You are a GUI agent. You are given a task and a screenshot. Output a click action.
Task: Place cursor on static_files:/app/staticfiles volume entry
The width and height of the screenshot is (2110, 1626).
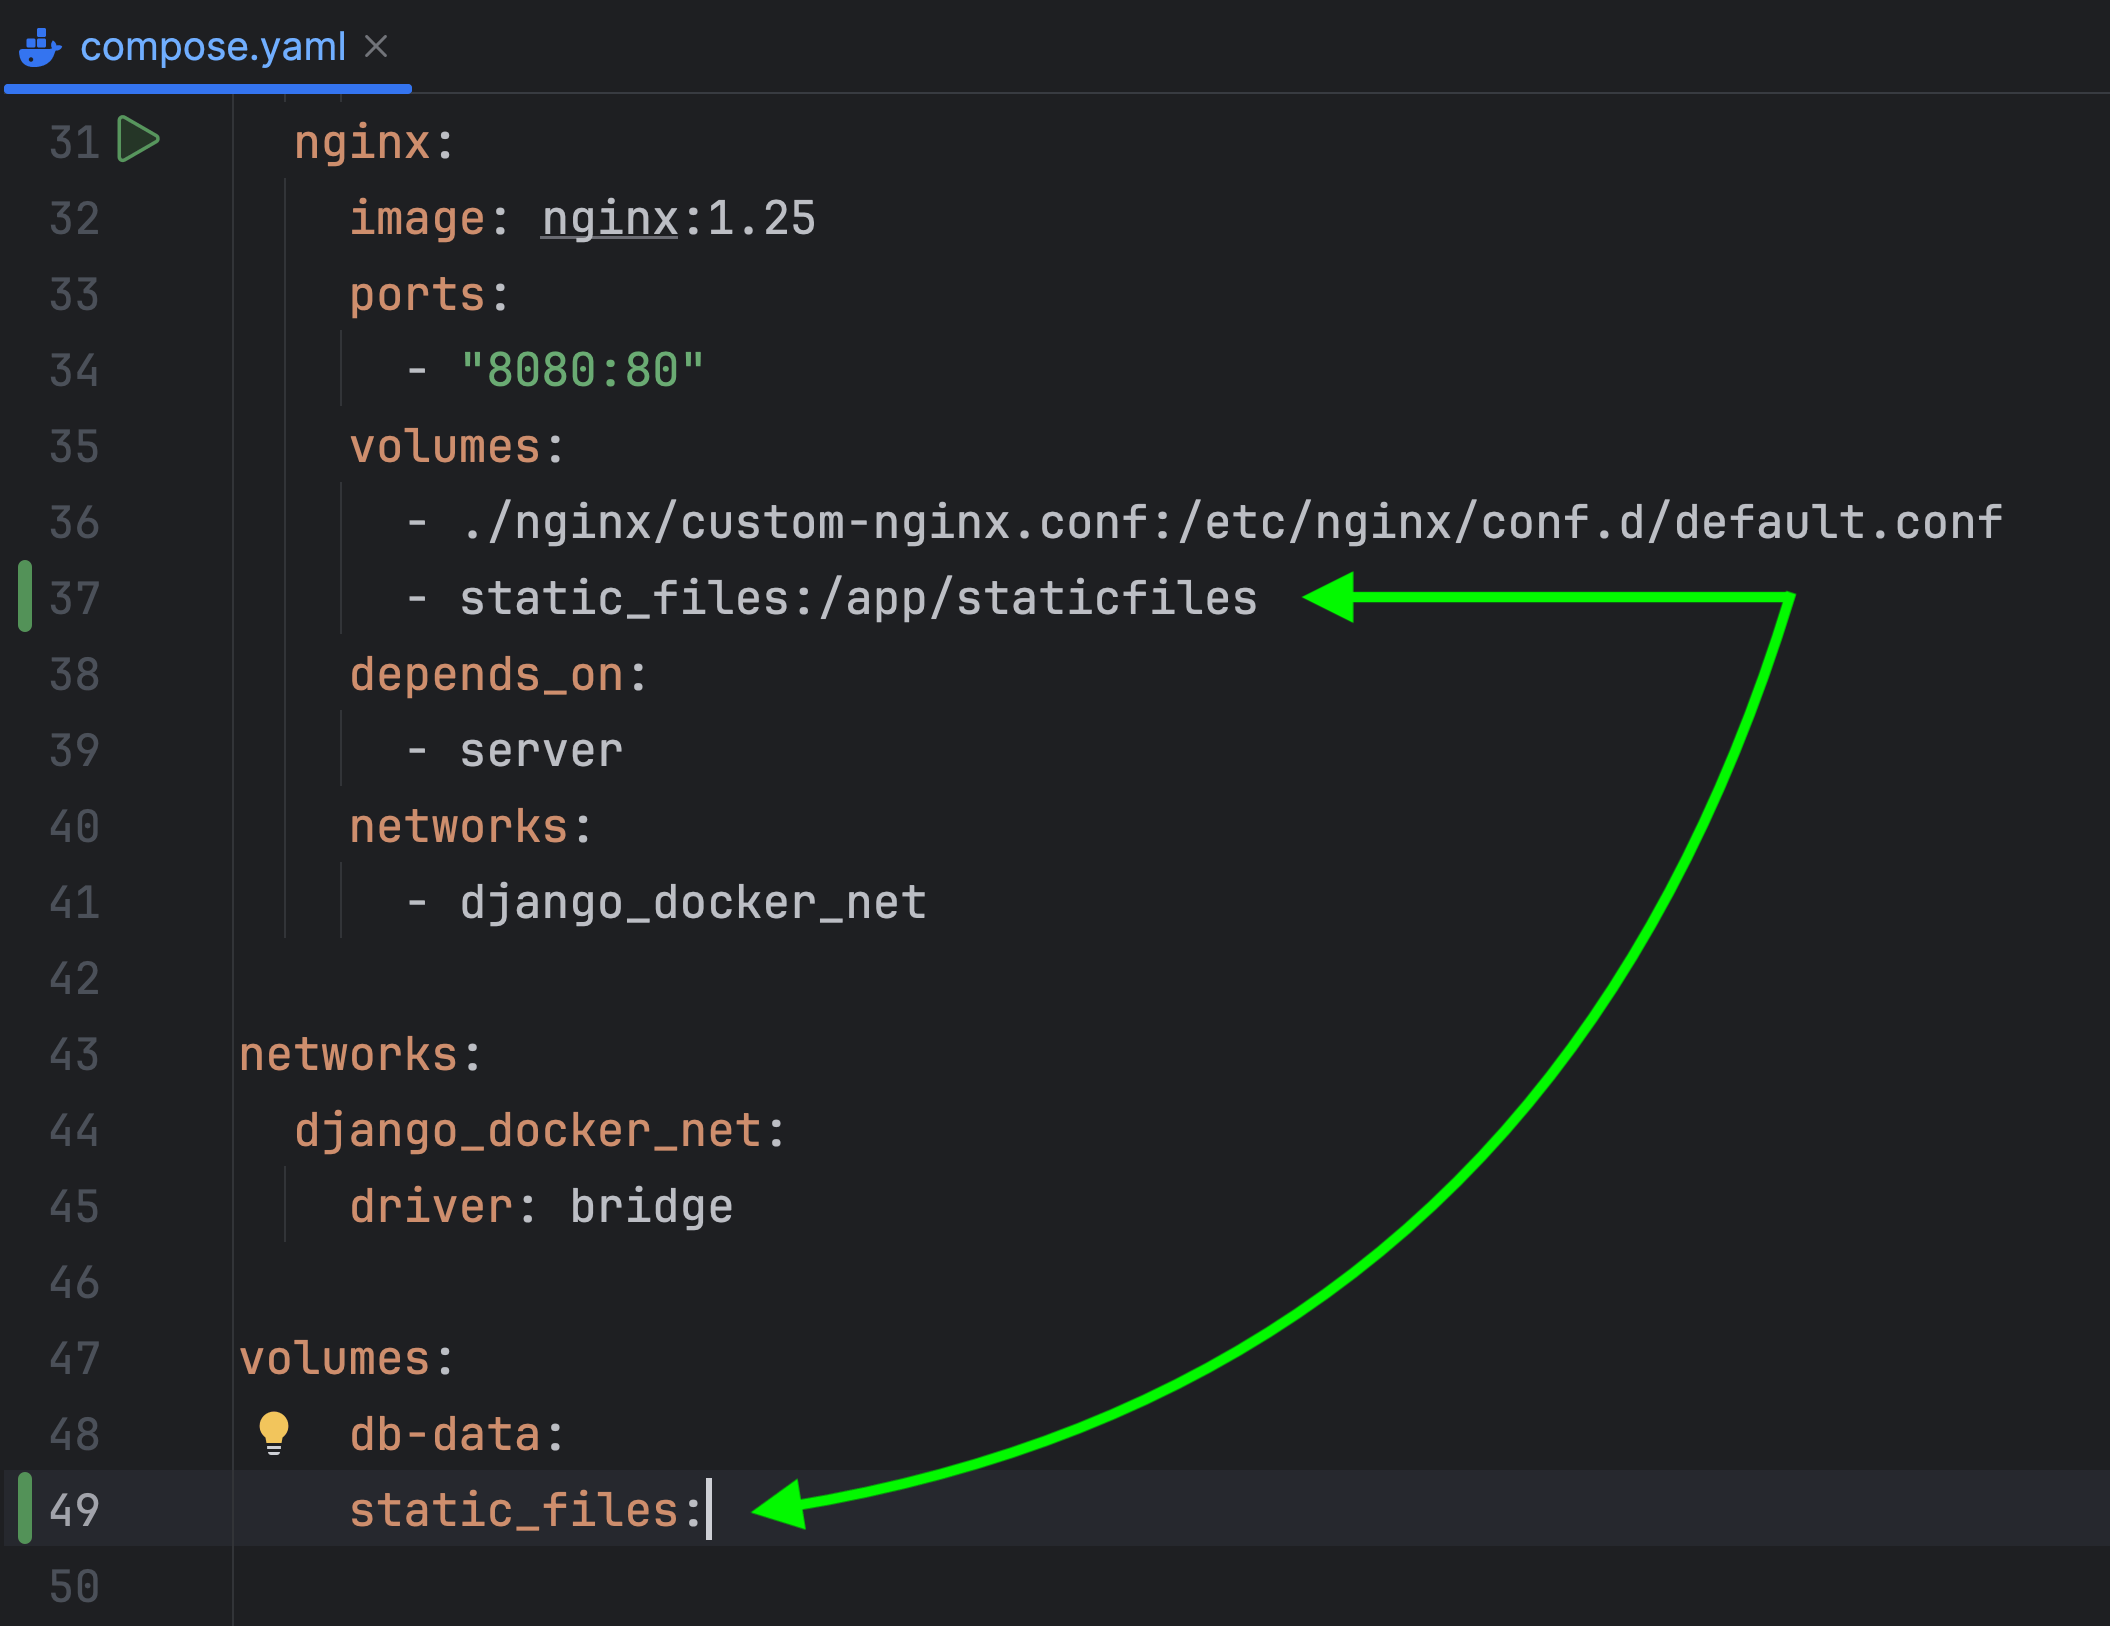coord(857,599)
